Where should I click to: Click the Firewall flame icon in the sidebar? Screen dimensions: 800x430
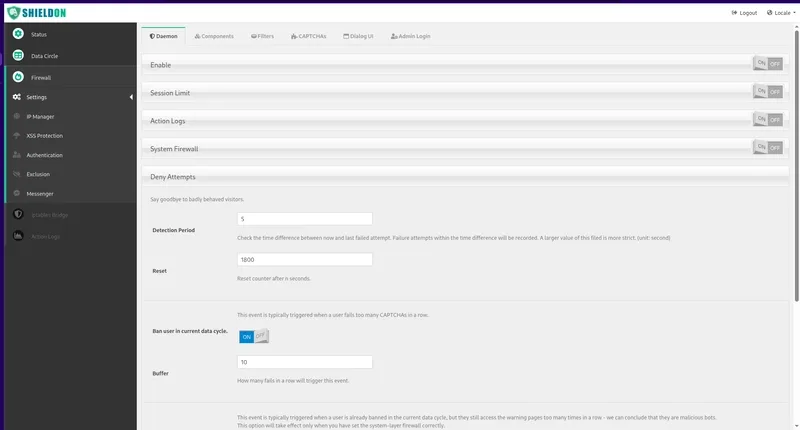(18, 77)
